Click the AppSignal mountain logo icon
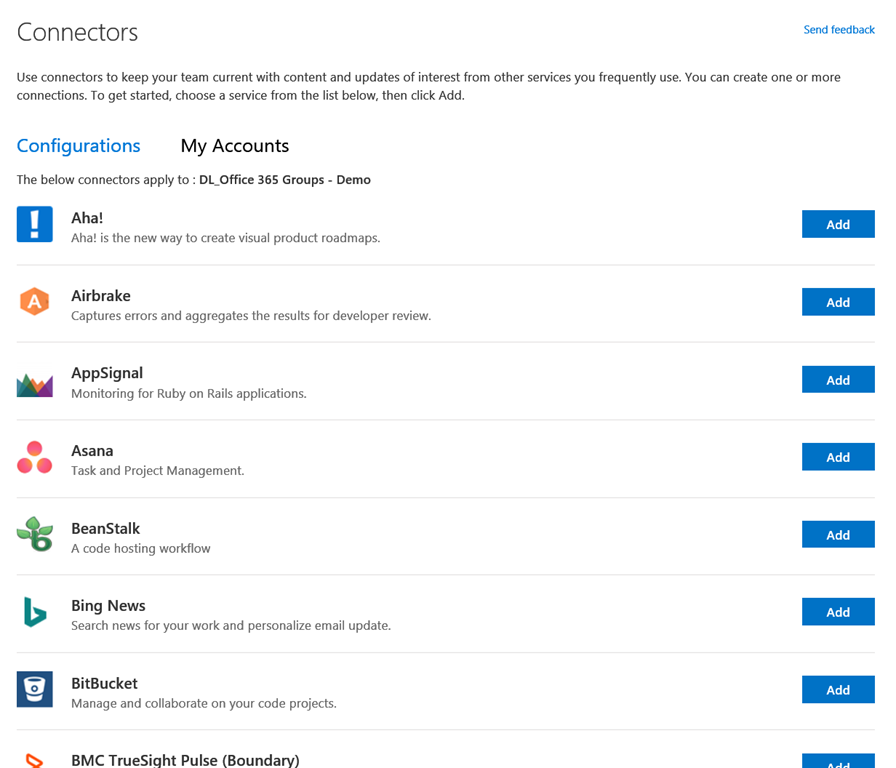 (35, 383)
